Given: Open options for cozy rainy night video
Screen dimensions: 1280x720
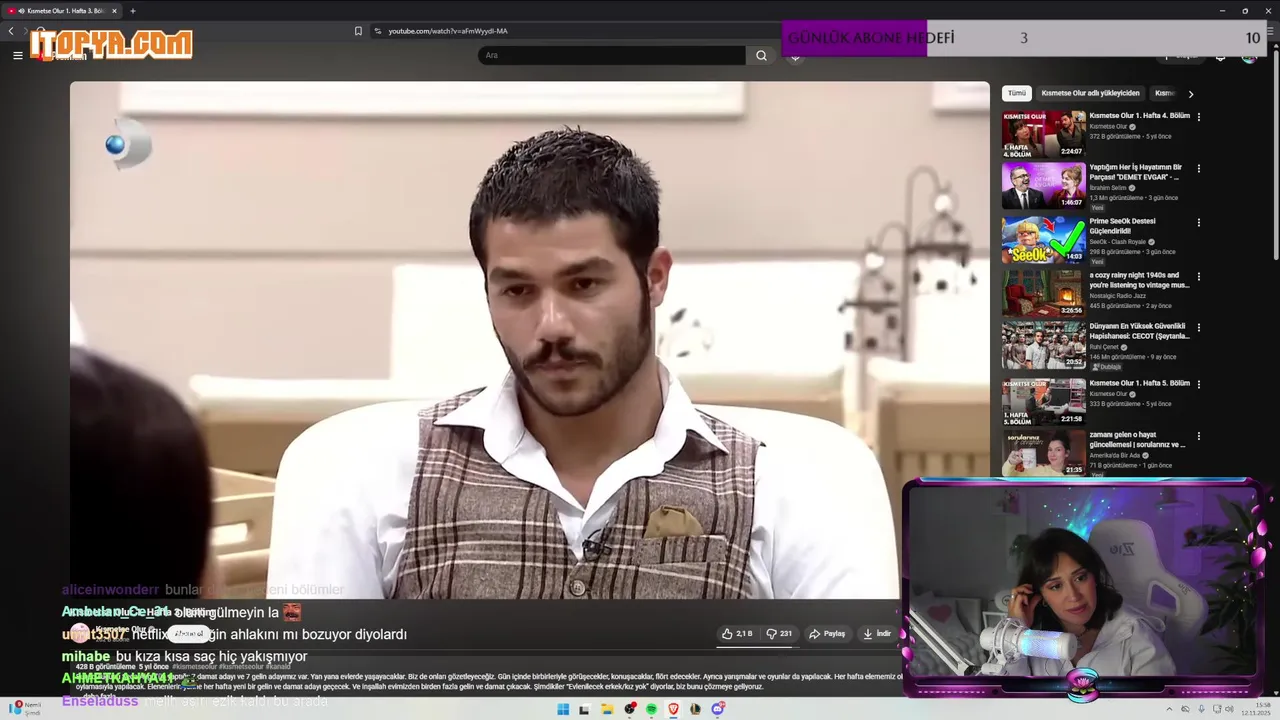Looking at the screenshot, I should click(1199, 276).
